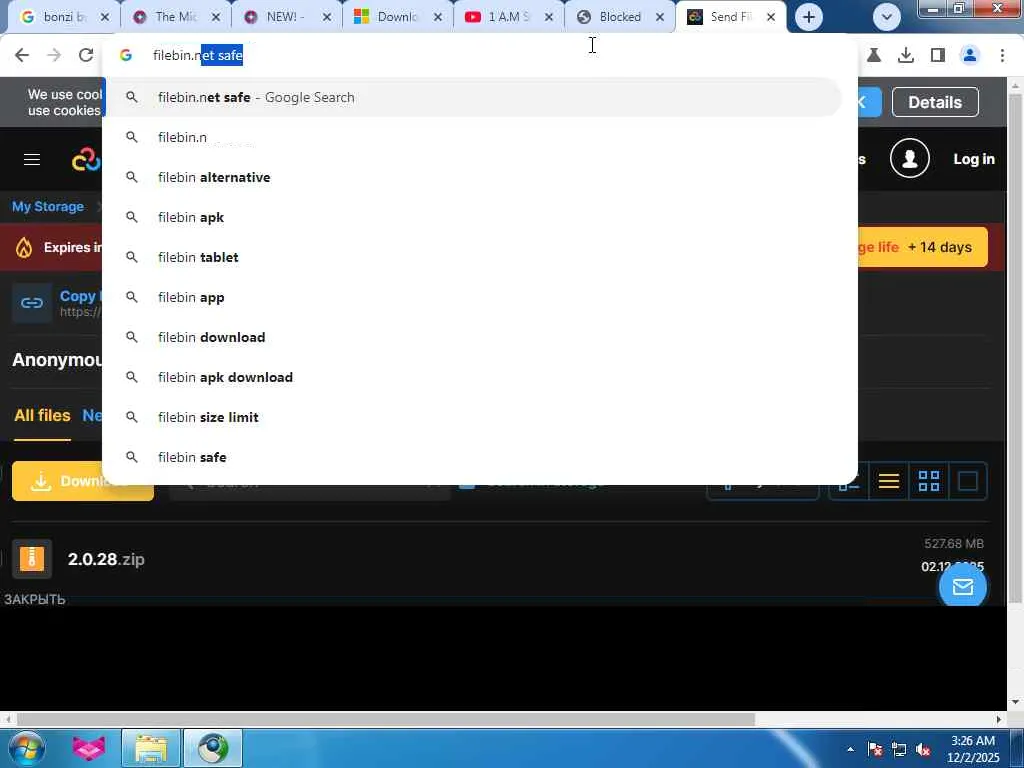Open the site hamburger menu
Screen dimensions: 1024x768
pos(32,159)
